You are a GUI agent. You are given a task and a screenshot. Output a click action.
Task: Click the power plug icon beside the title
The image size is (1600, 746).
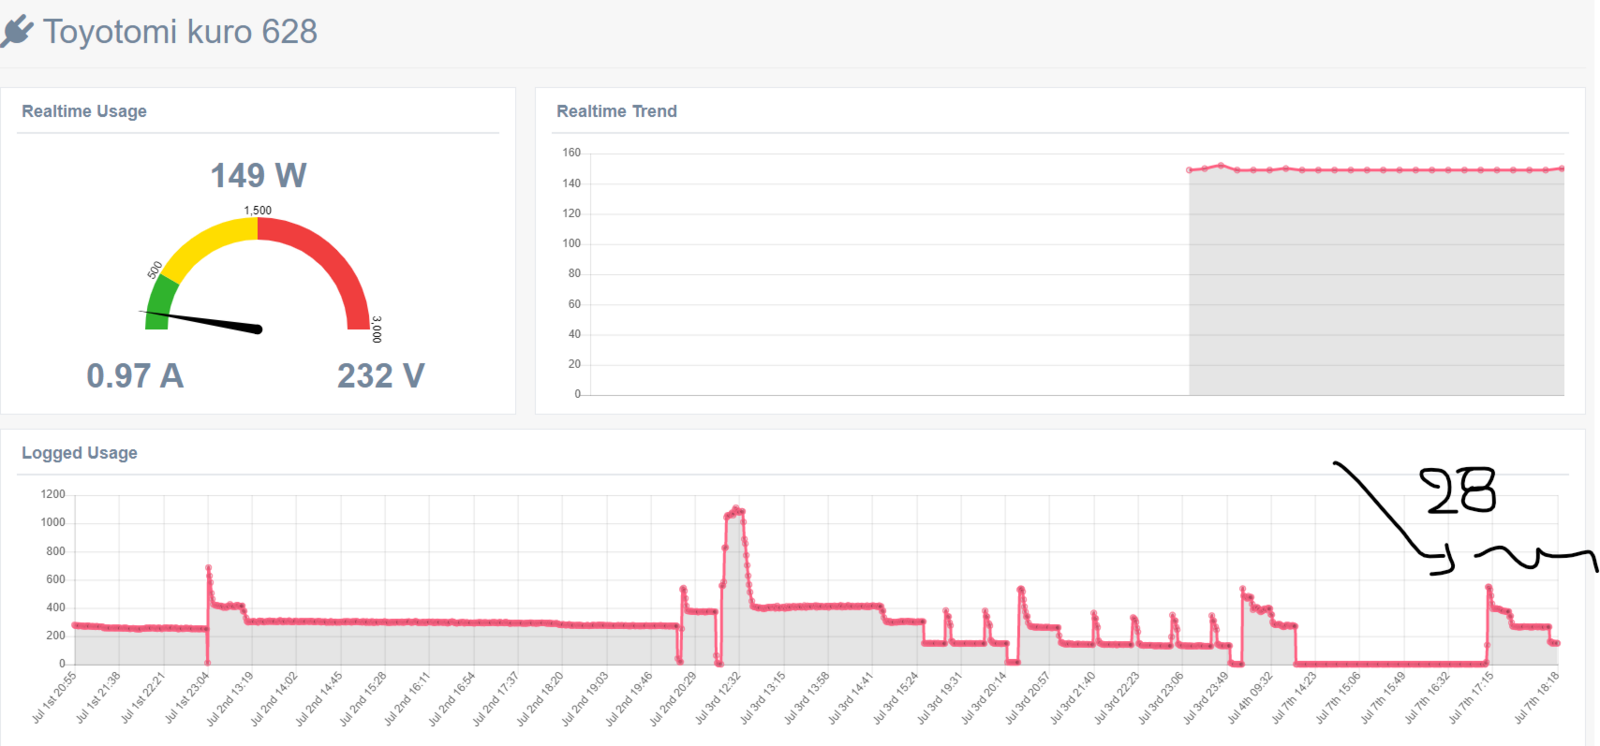17,31
